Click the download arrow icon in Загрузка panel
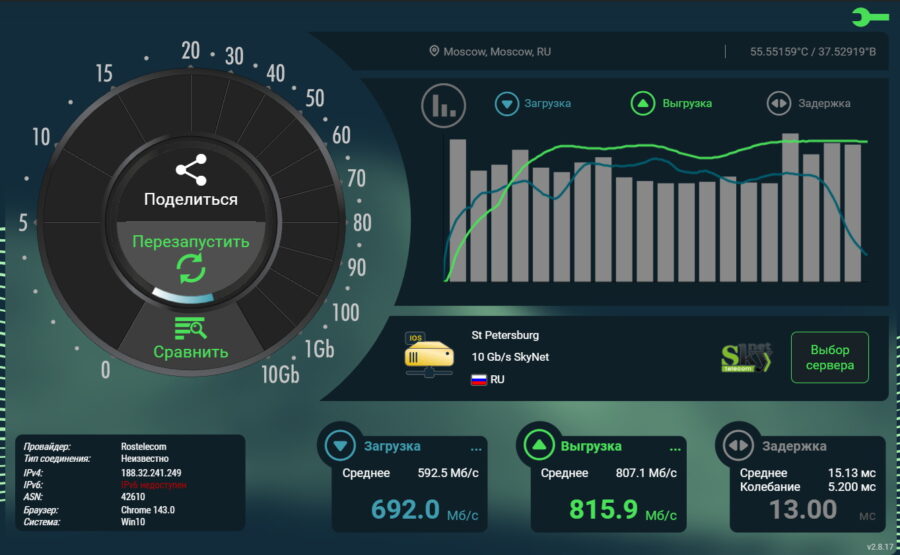The width and height of the screenshot is (900, 555). [342, 446]
